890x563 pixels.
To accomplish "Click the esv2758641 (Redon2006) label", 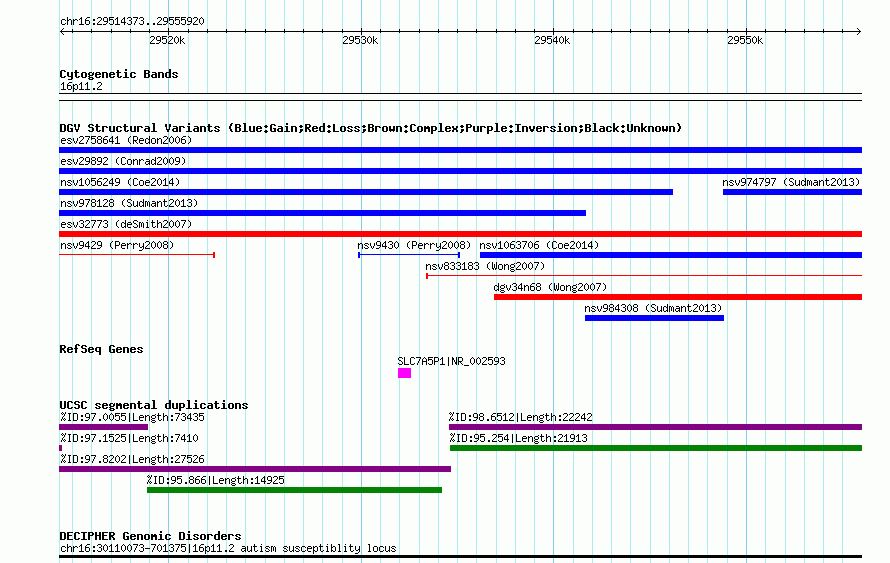I will [126, 140].
